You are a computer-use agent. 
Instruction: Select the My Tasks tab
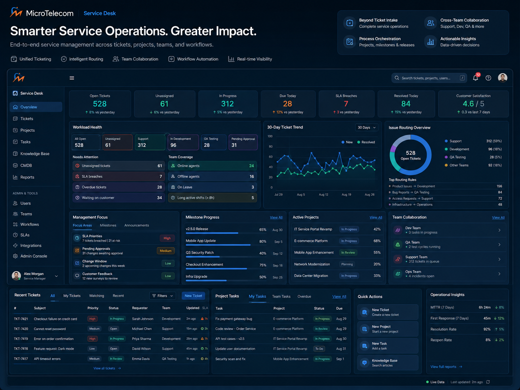[x=257, y=296]
